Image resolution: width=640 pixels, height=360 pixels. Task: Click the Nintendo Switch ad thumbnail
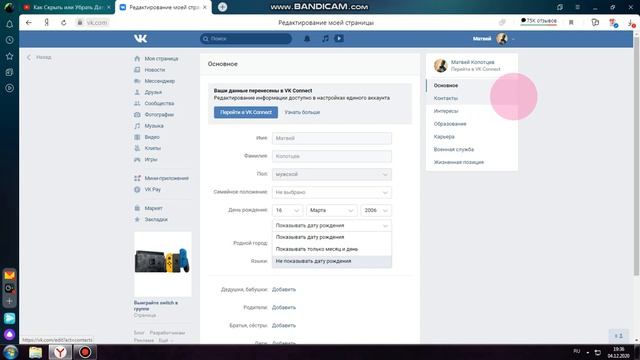pyautogui.click(x=163, y=264)
